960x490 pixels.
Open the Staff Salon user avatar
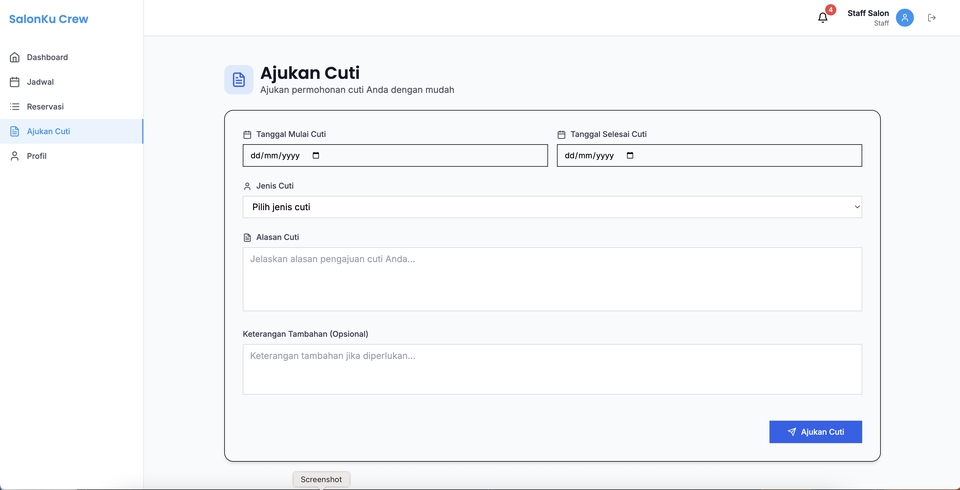click(904, 18)
